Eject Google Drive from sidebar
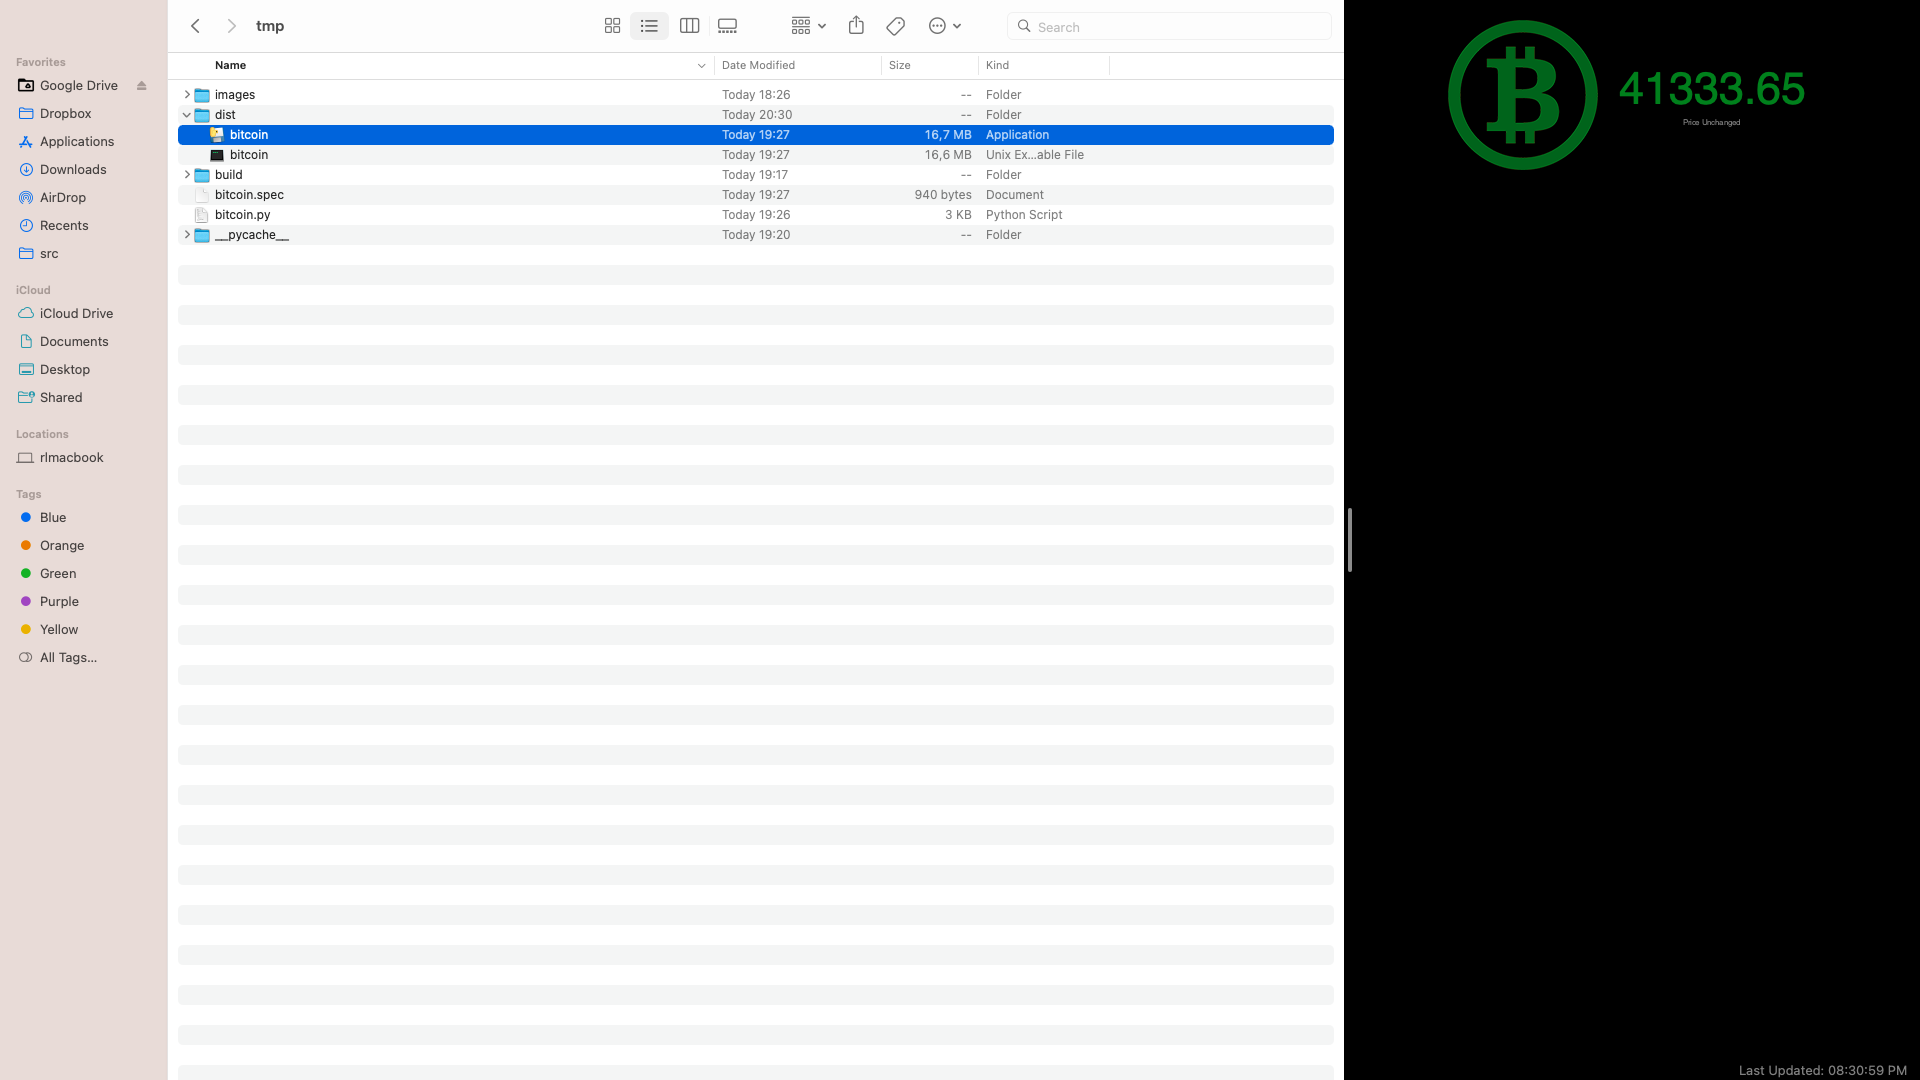Viewport: 1920px width, 1080px height. (142, 86)
